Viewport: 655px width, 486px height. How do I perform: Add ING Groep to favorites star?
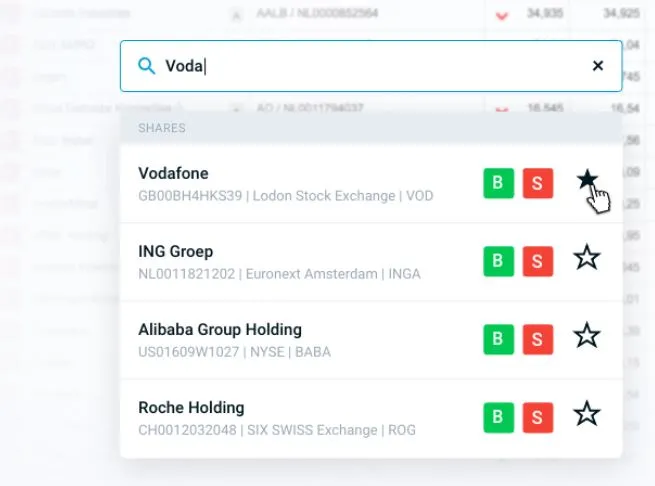(587, 257)
